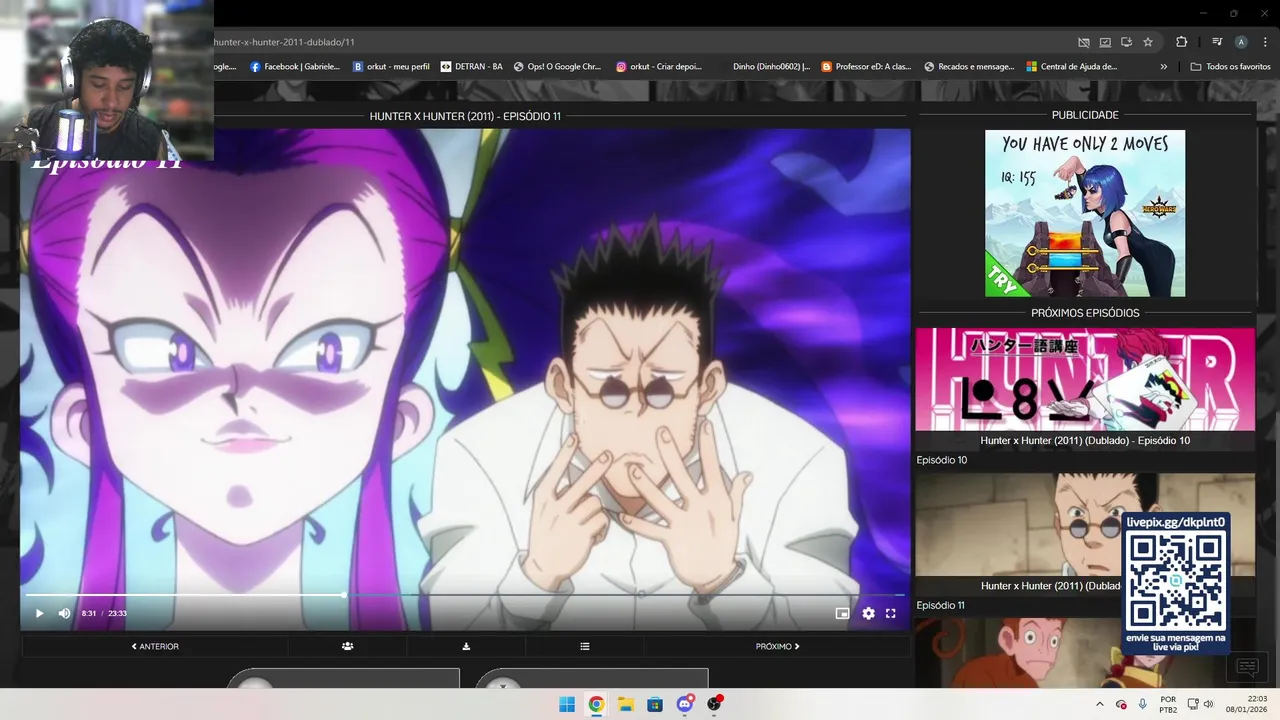Open Chrome profile avatar A

1241,42
